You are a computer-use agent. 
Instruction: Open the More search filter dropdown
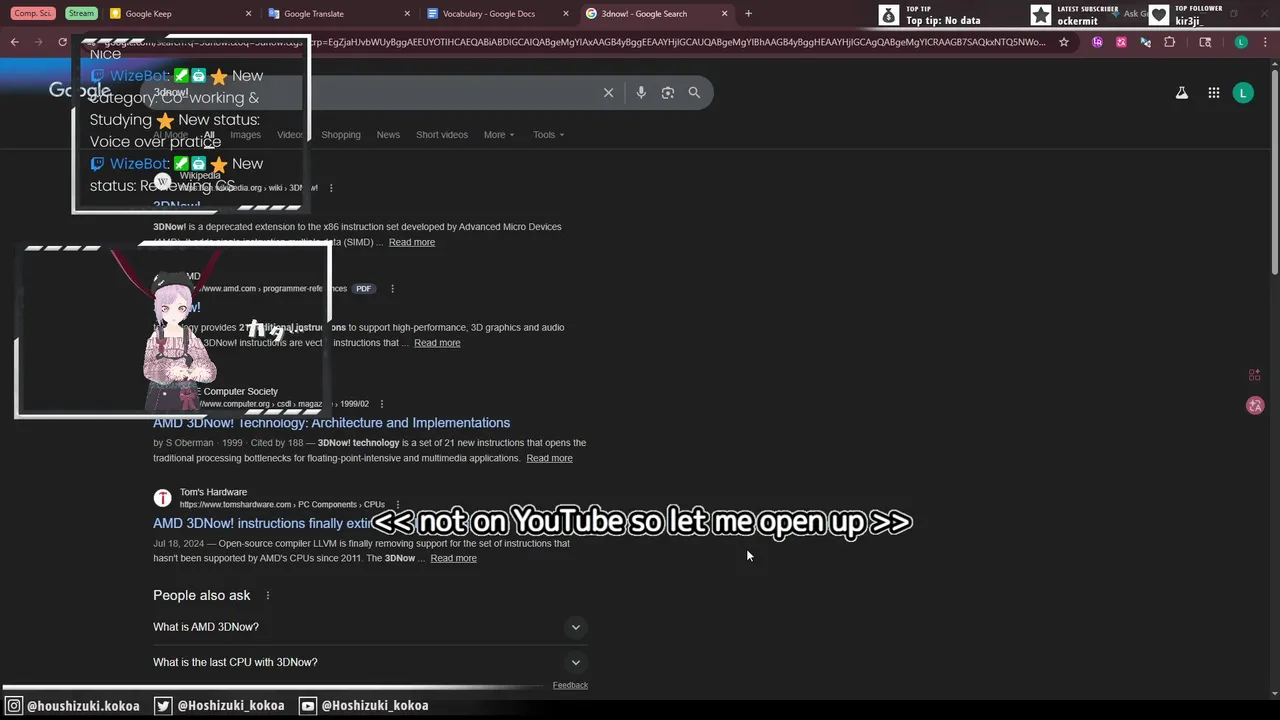pos(499,134)
